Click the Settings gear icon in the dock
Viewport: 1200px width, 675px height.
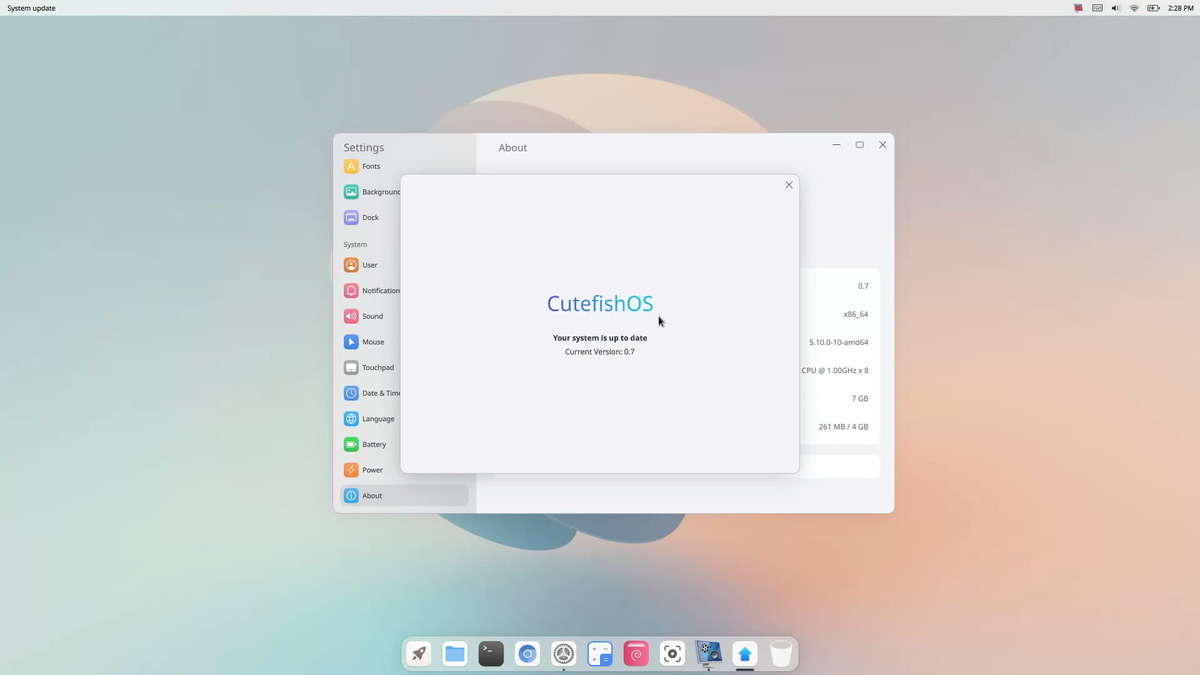pos(564,654)
